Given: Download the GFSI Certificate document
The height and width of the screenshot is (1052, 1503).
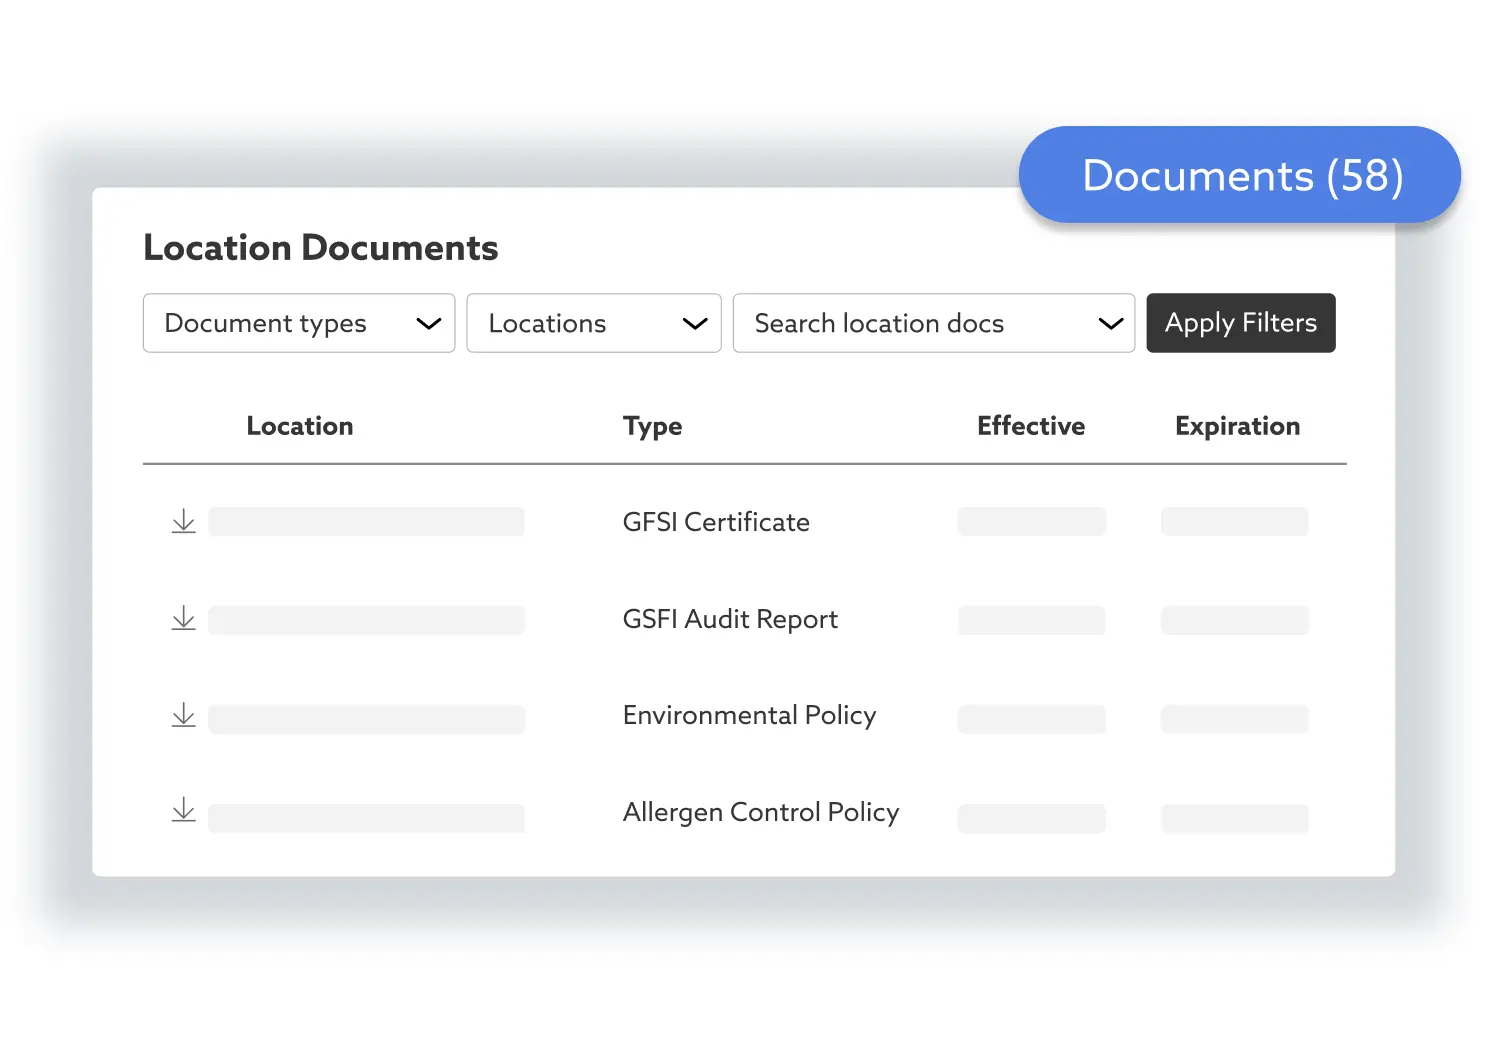Looking at the screenshot, I should (x=184, y=521).
